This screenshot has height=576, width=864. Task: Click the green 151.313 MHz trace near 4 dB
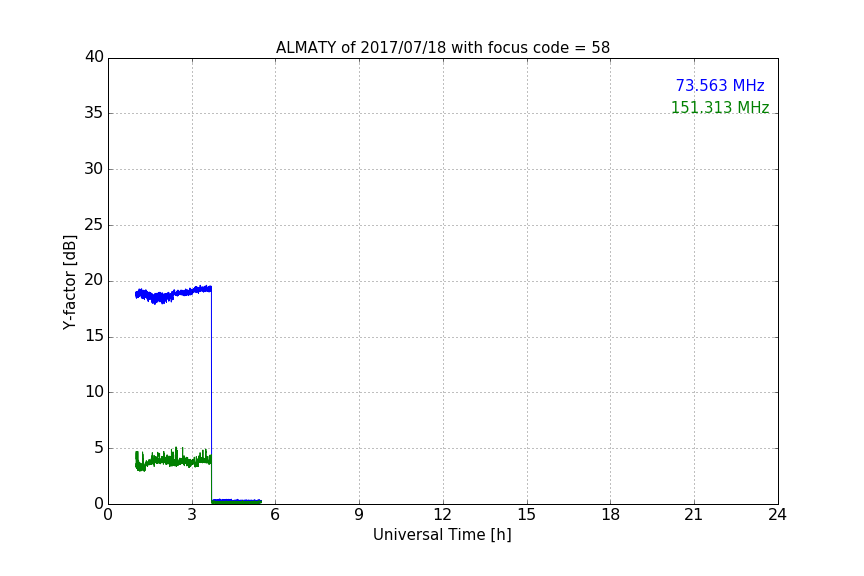tap(174, 459)
